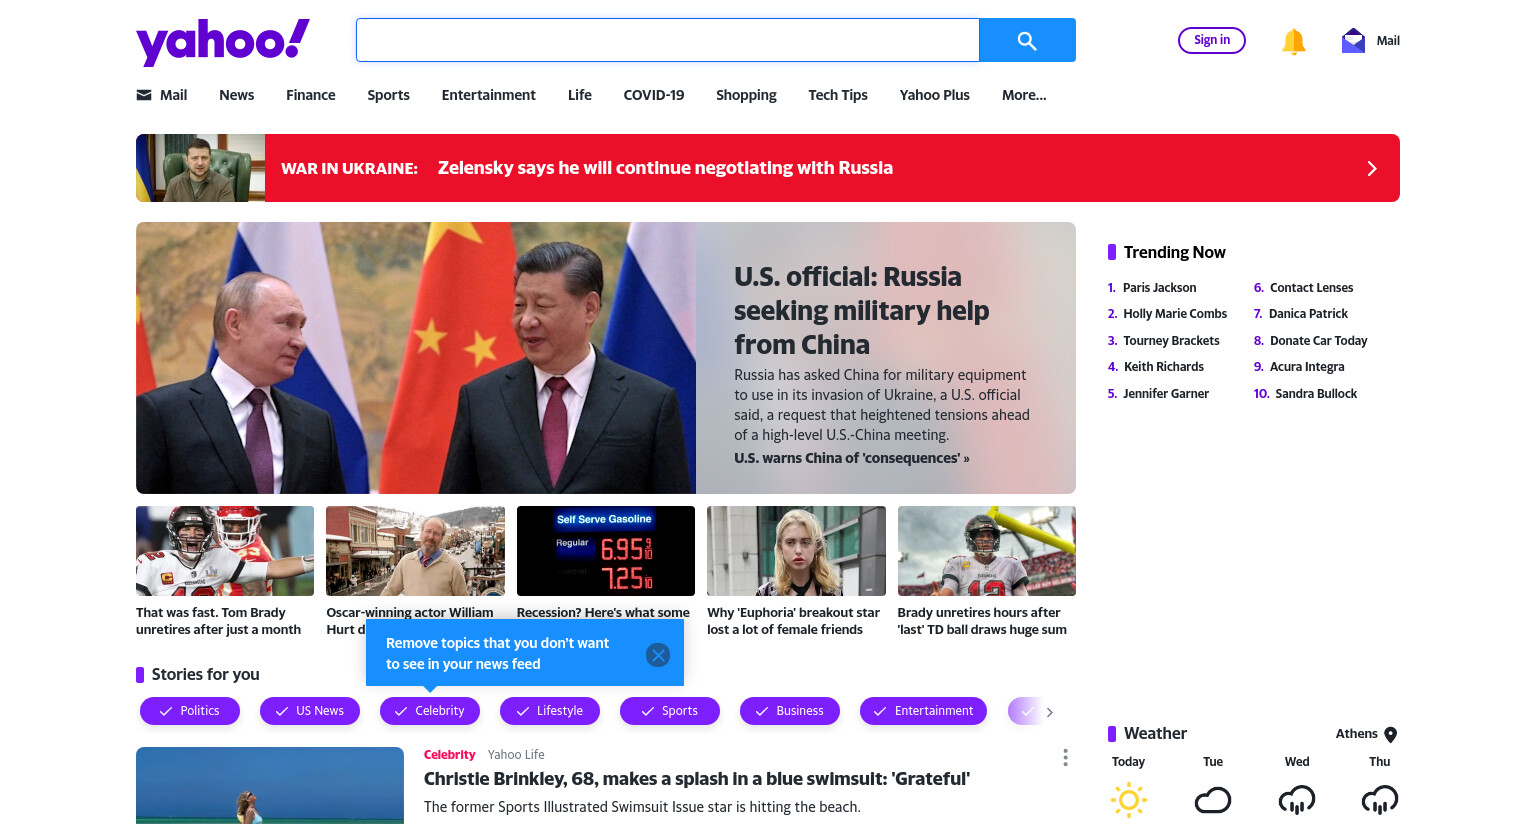The image size is (1536, 824).
Task: Open 'Brady unretires hours after' headline
Action: tap(982, 621)
